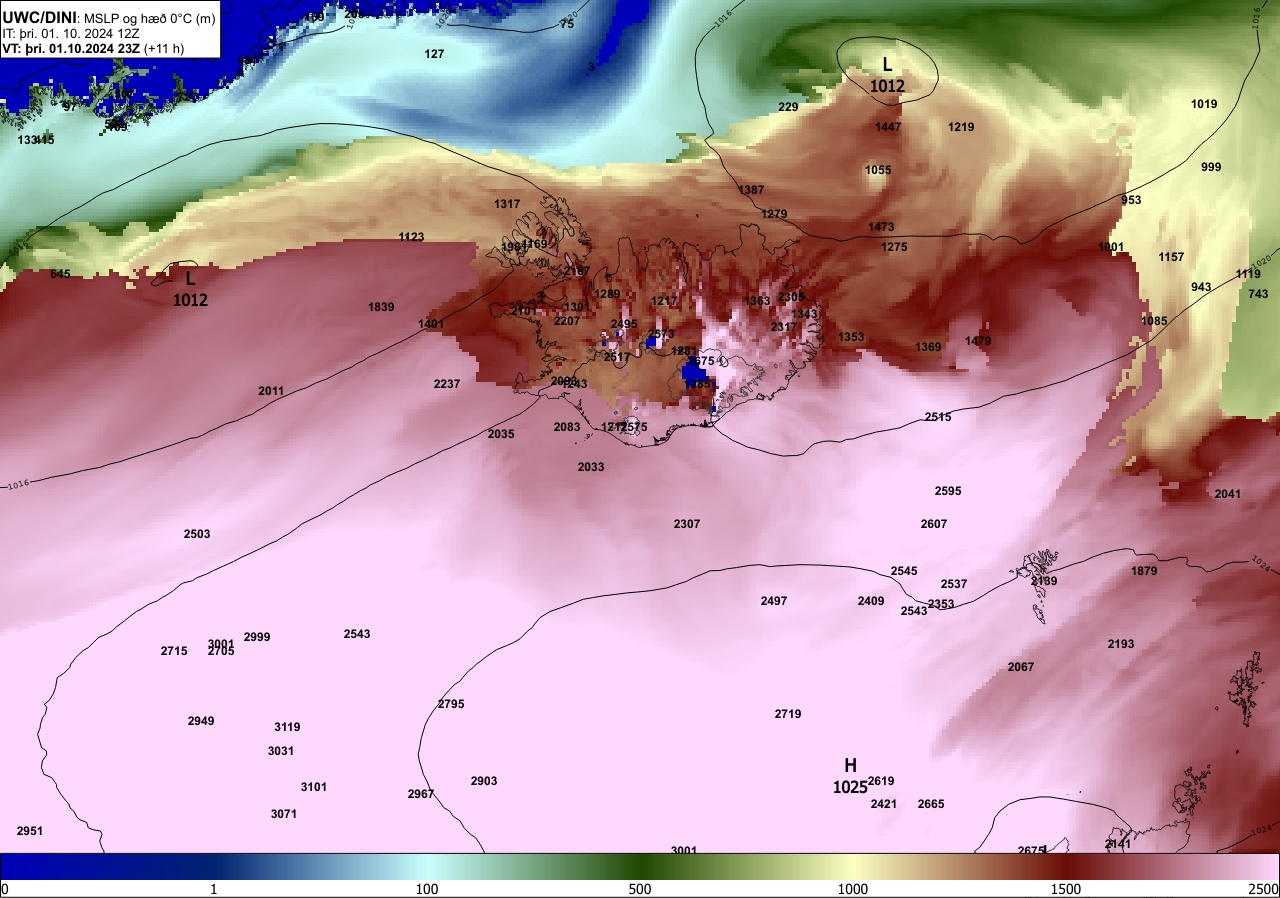Image resolution: width=1280 pixels, height=898 pixels.
Task: Click the freezing level value '1479'
Action: point(978,341)
